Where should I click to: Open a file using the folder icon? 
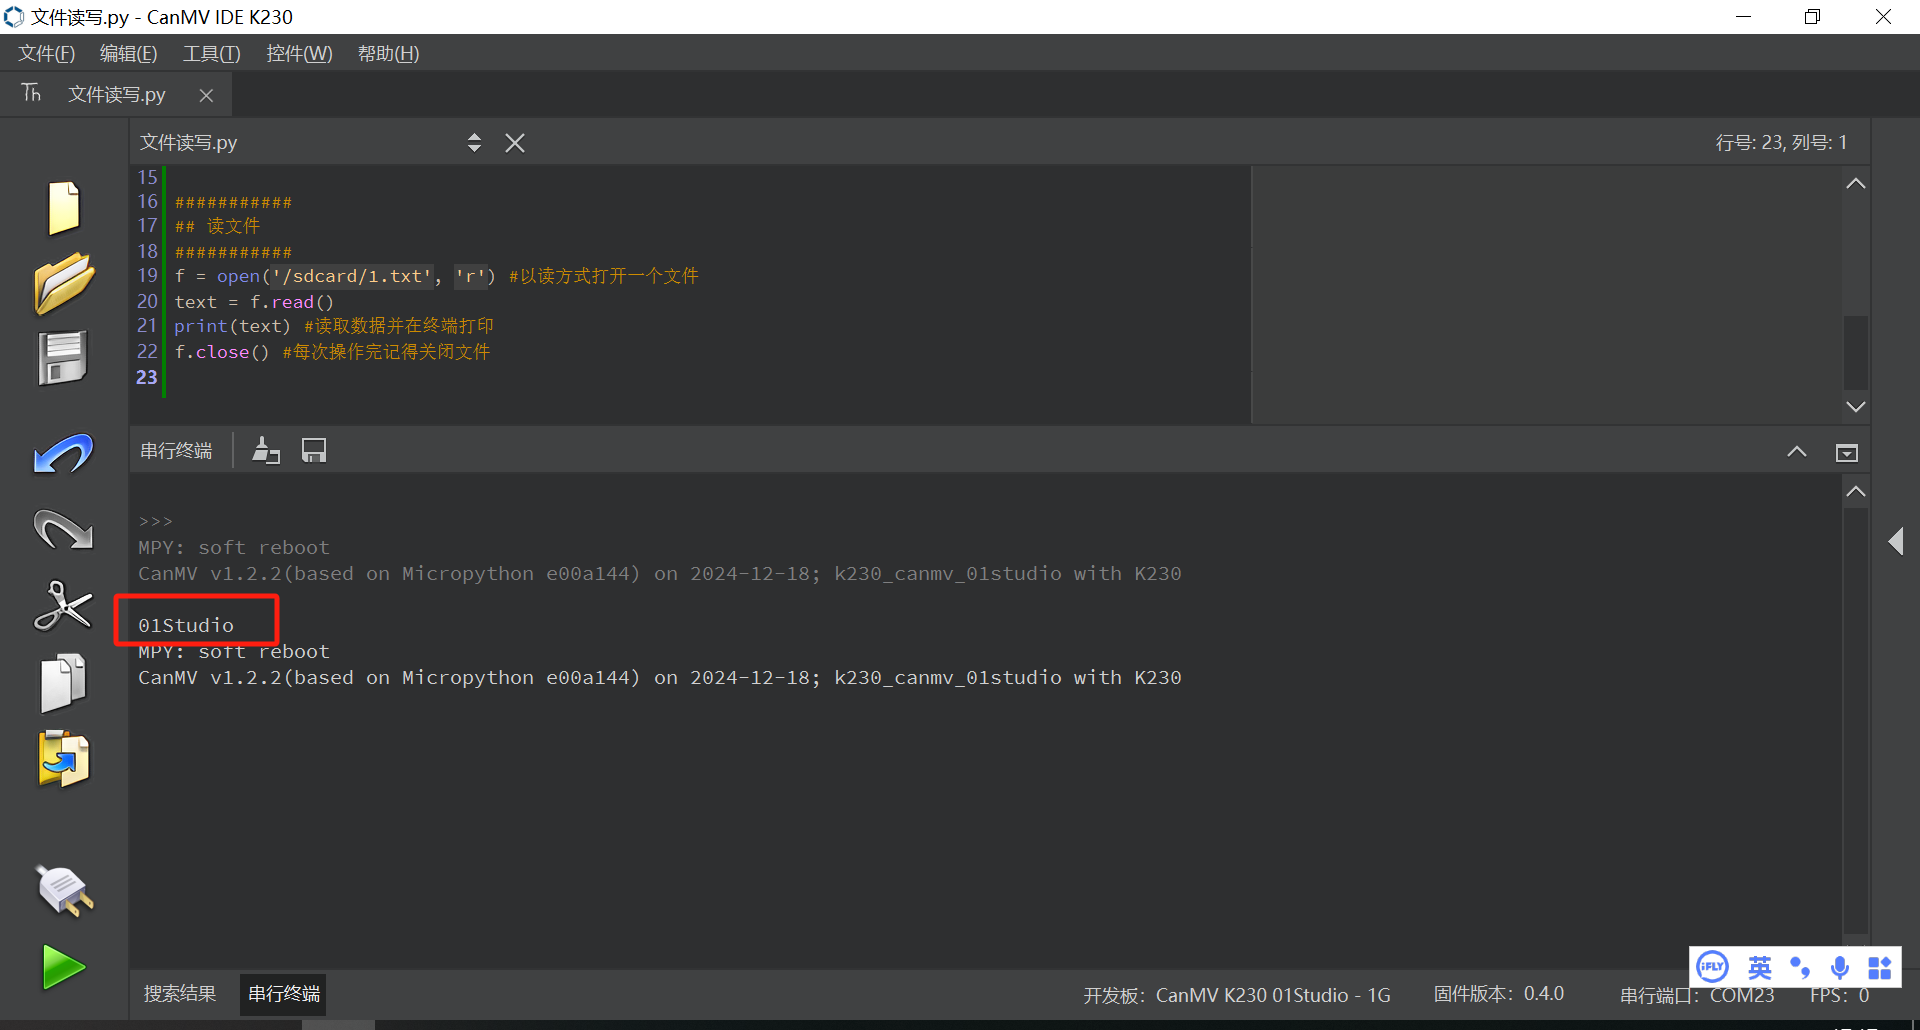64,283
